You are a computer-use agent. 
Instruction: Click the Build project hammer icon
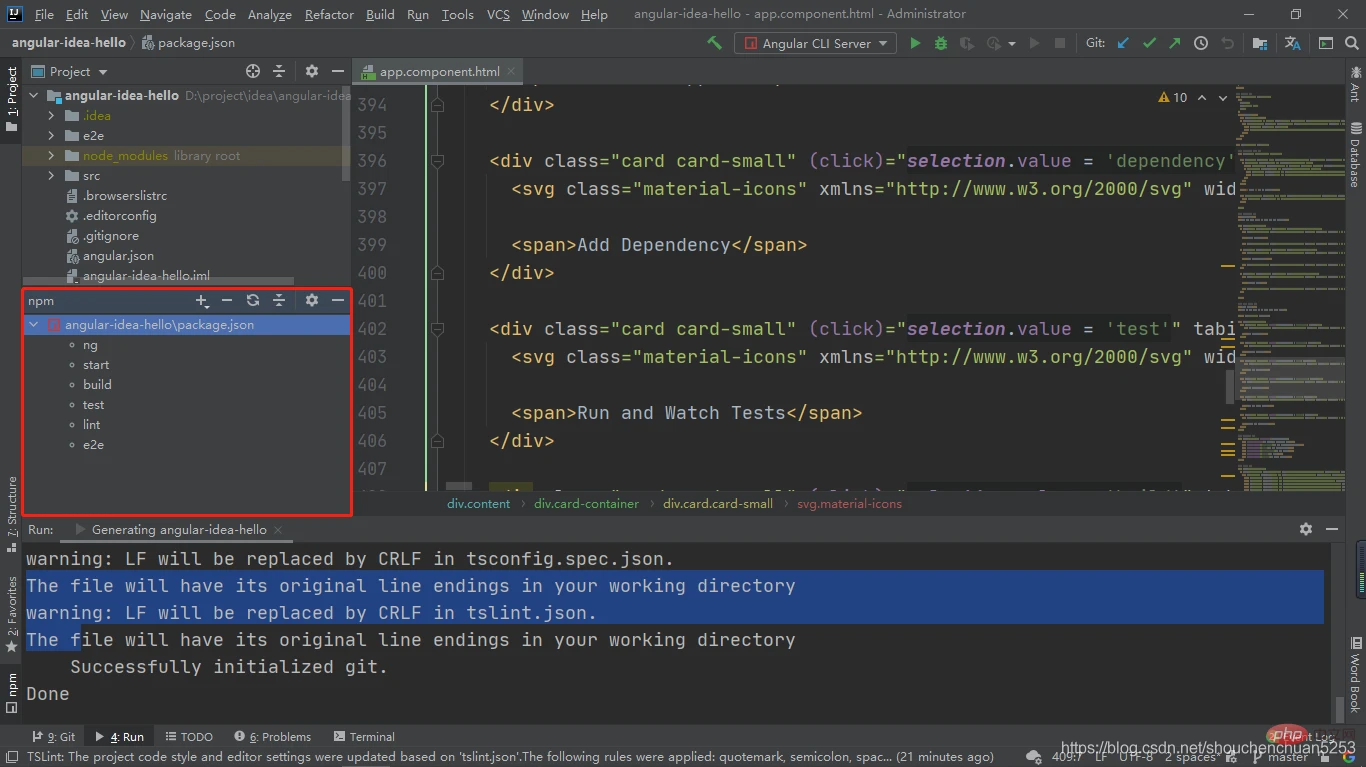714,43
